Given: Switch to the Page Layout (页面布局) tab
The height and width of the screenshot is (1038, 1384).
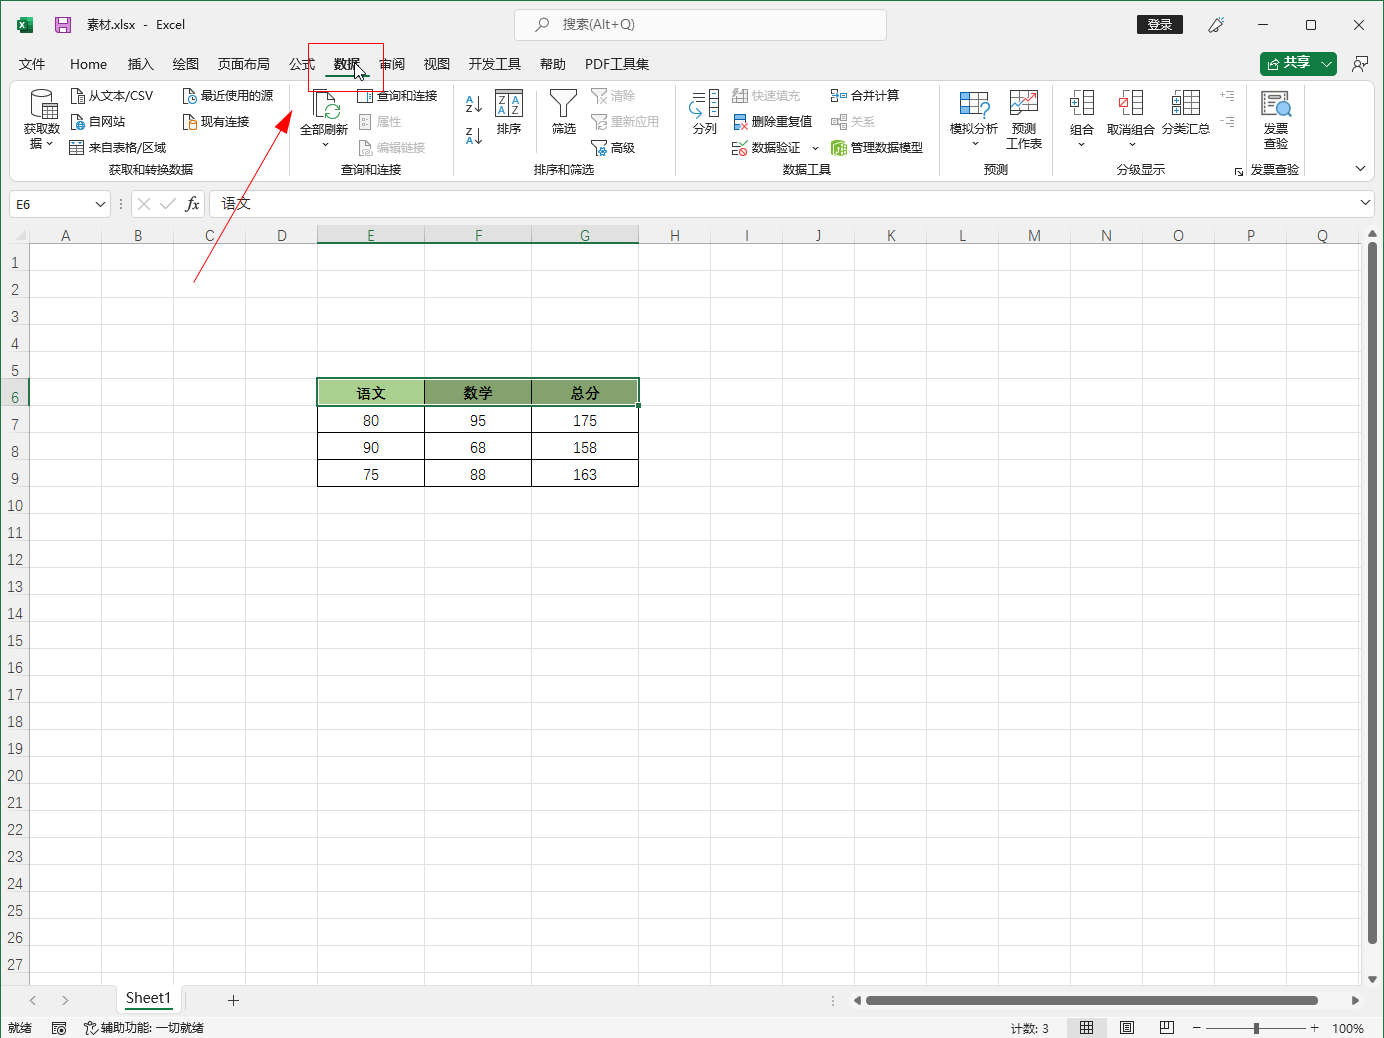Looking at the screenshot, I should [x=244, y=64].
